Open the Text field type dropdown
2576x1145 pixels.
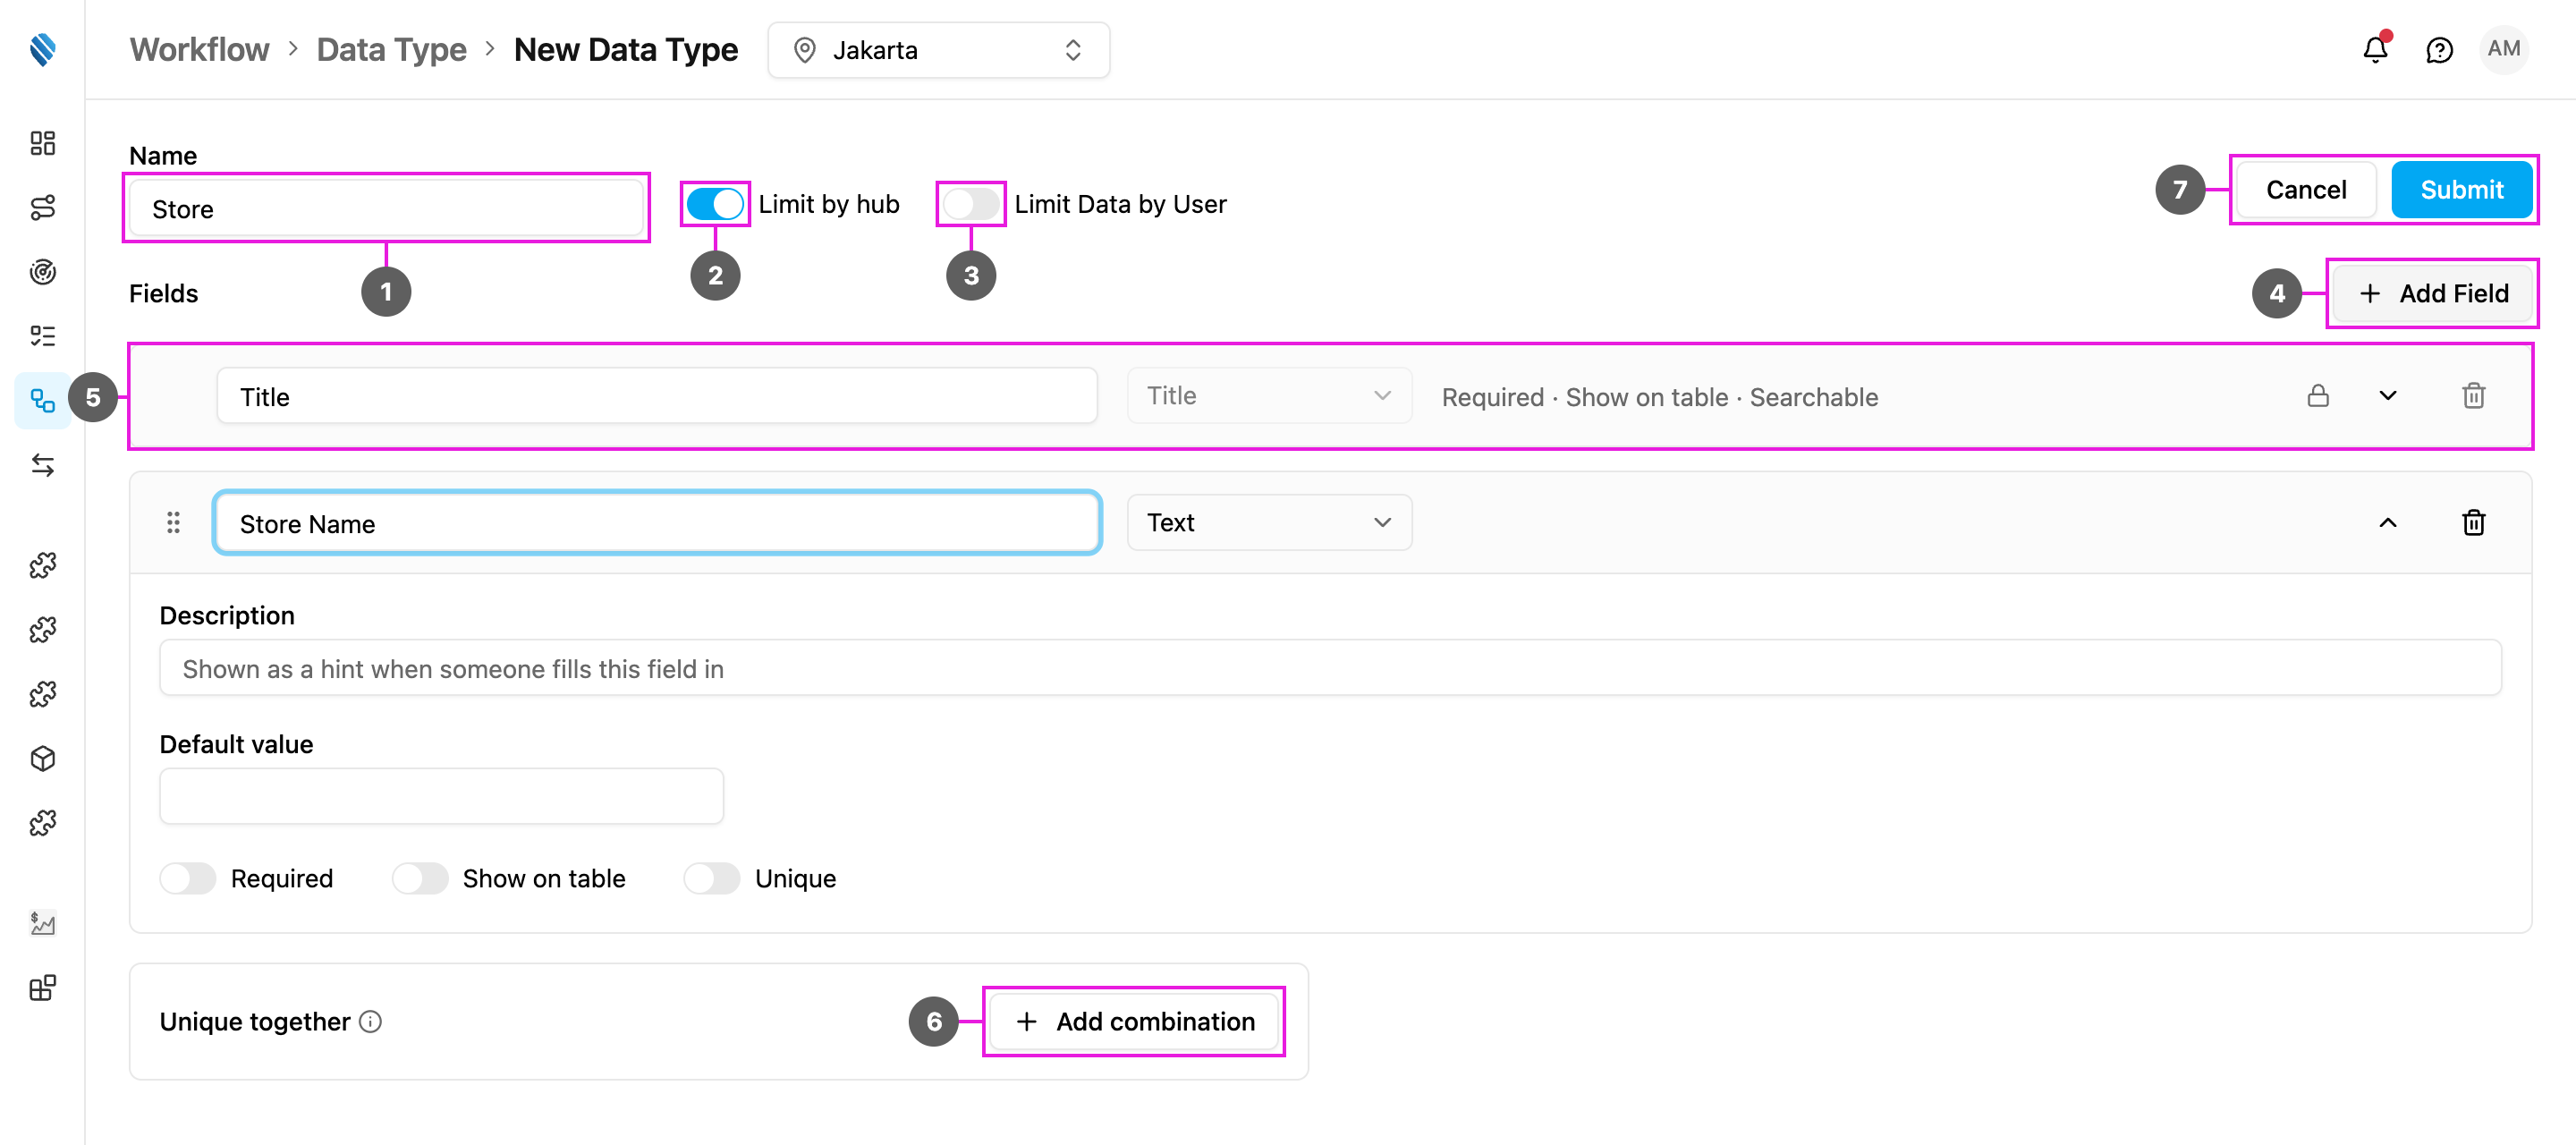(x=1269, y=522)
